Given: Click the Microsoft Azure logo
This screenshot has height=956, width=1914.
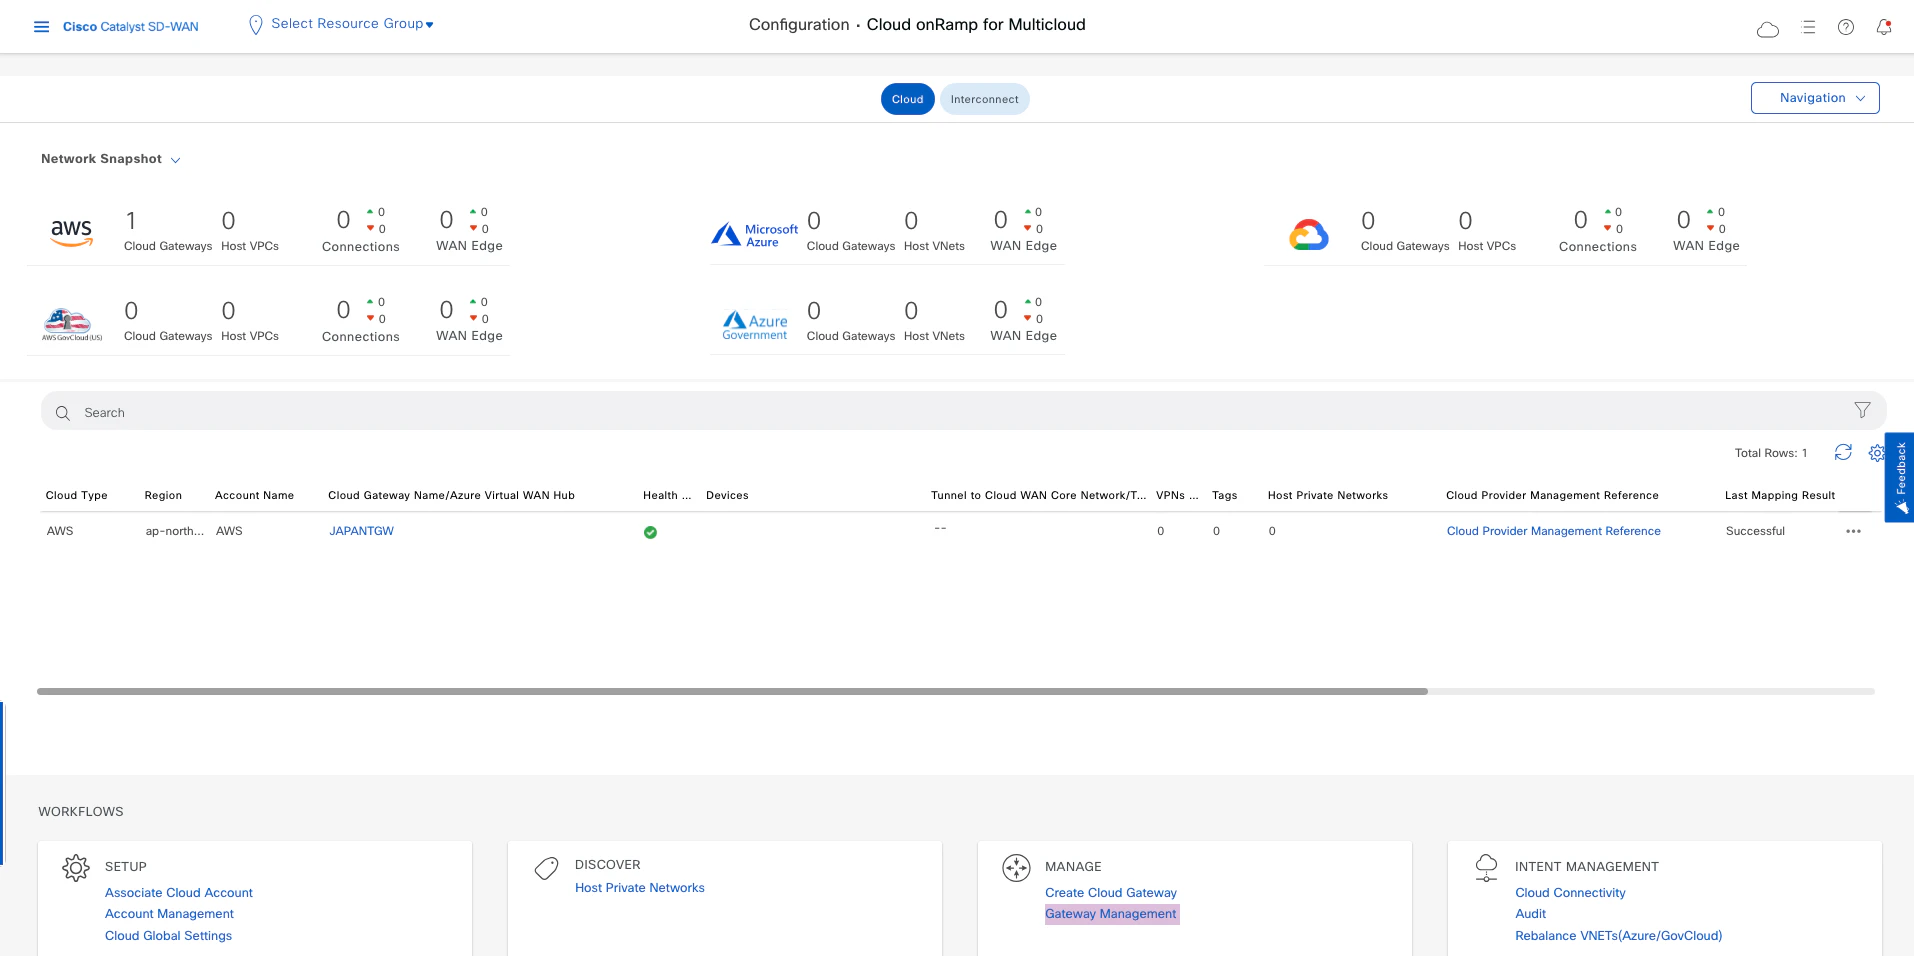Looking at the screenshot, I should pos(754,235).
